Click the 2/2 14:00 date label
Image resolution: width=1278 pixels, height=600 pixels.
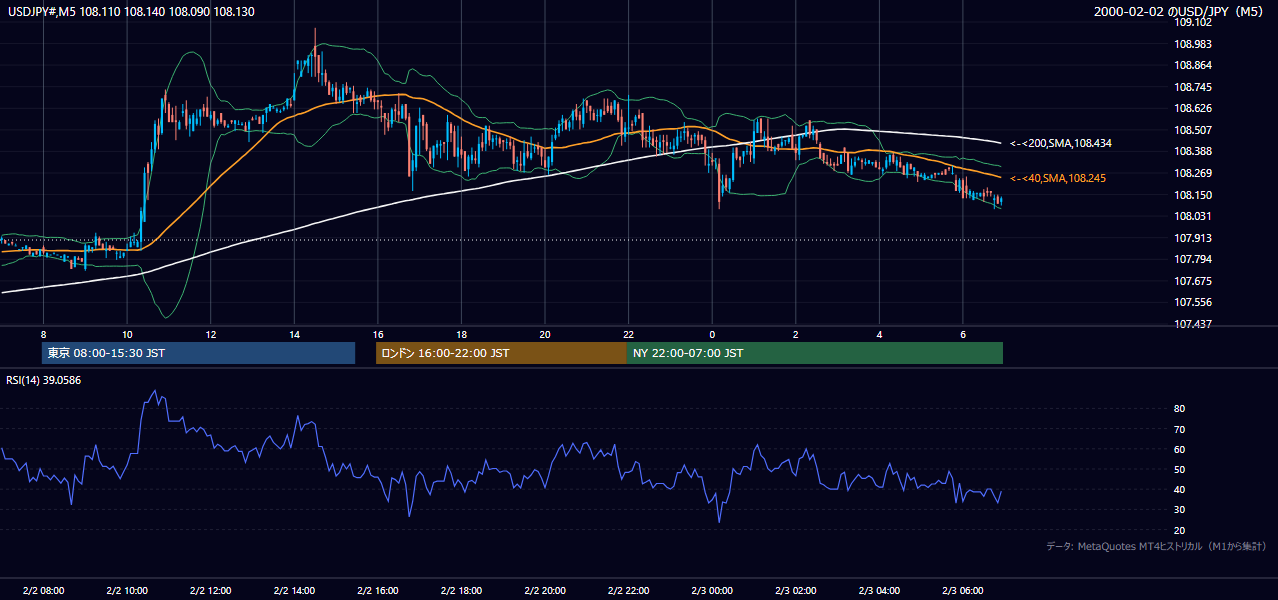(294, 590)
